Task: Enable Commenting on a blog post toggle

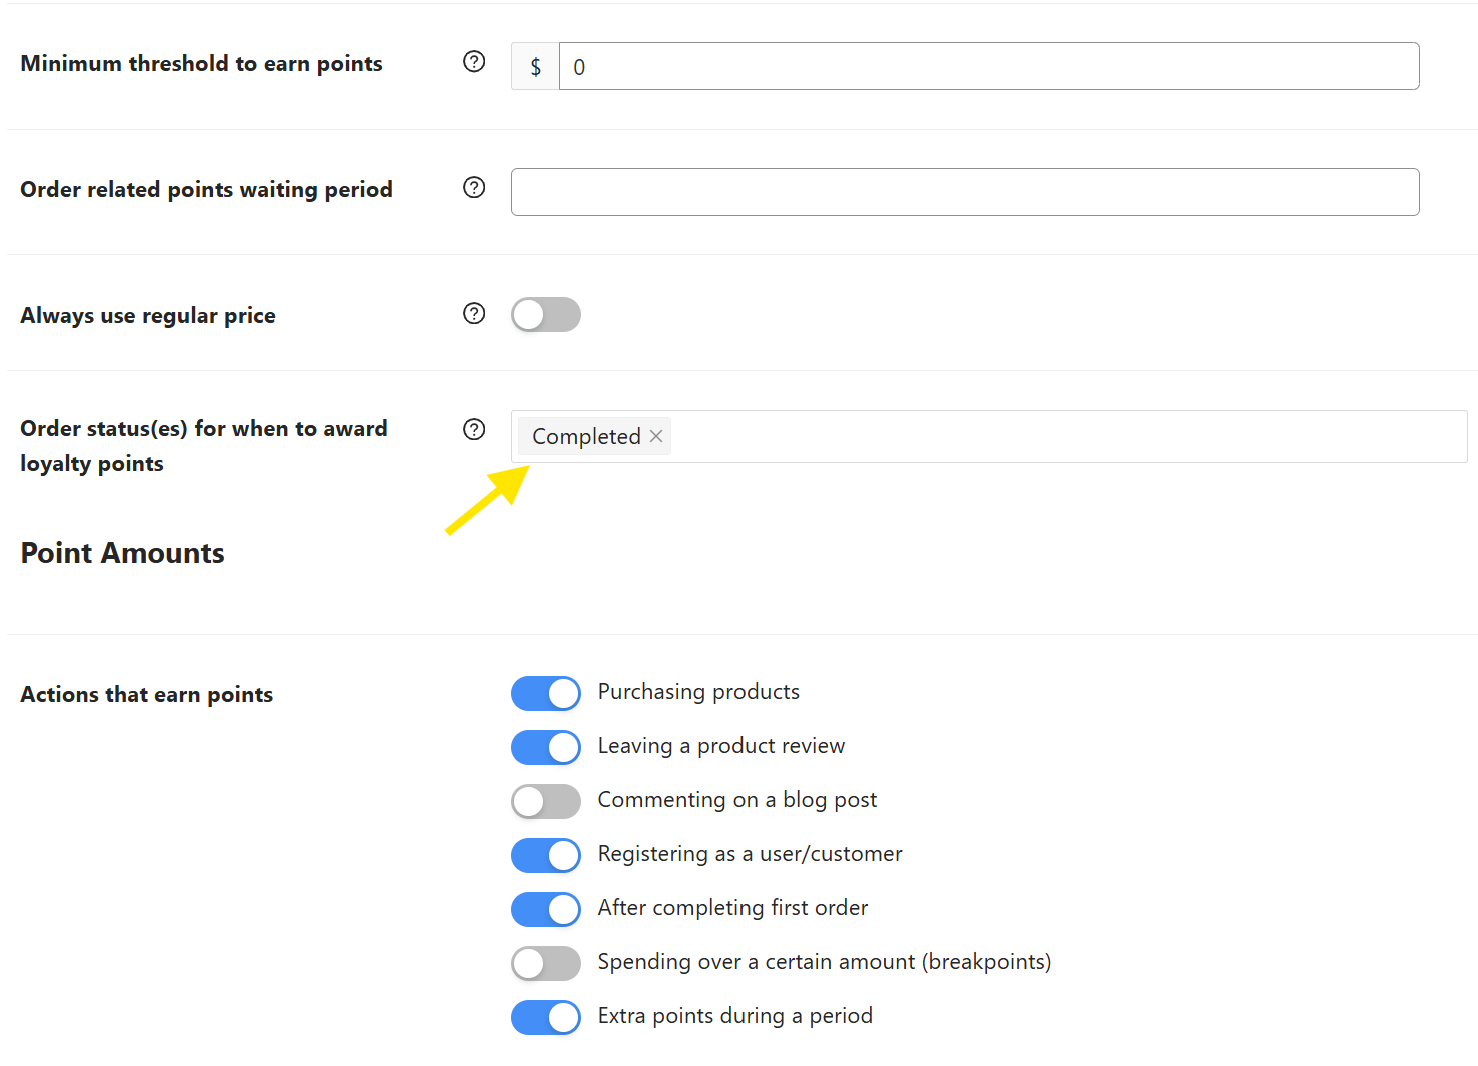Action: 545,801
